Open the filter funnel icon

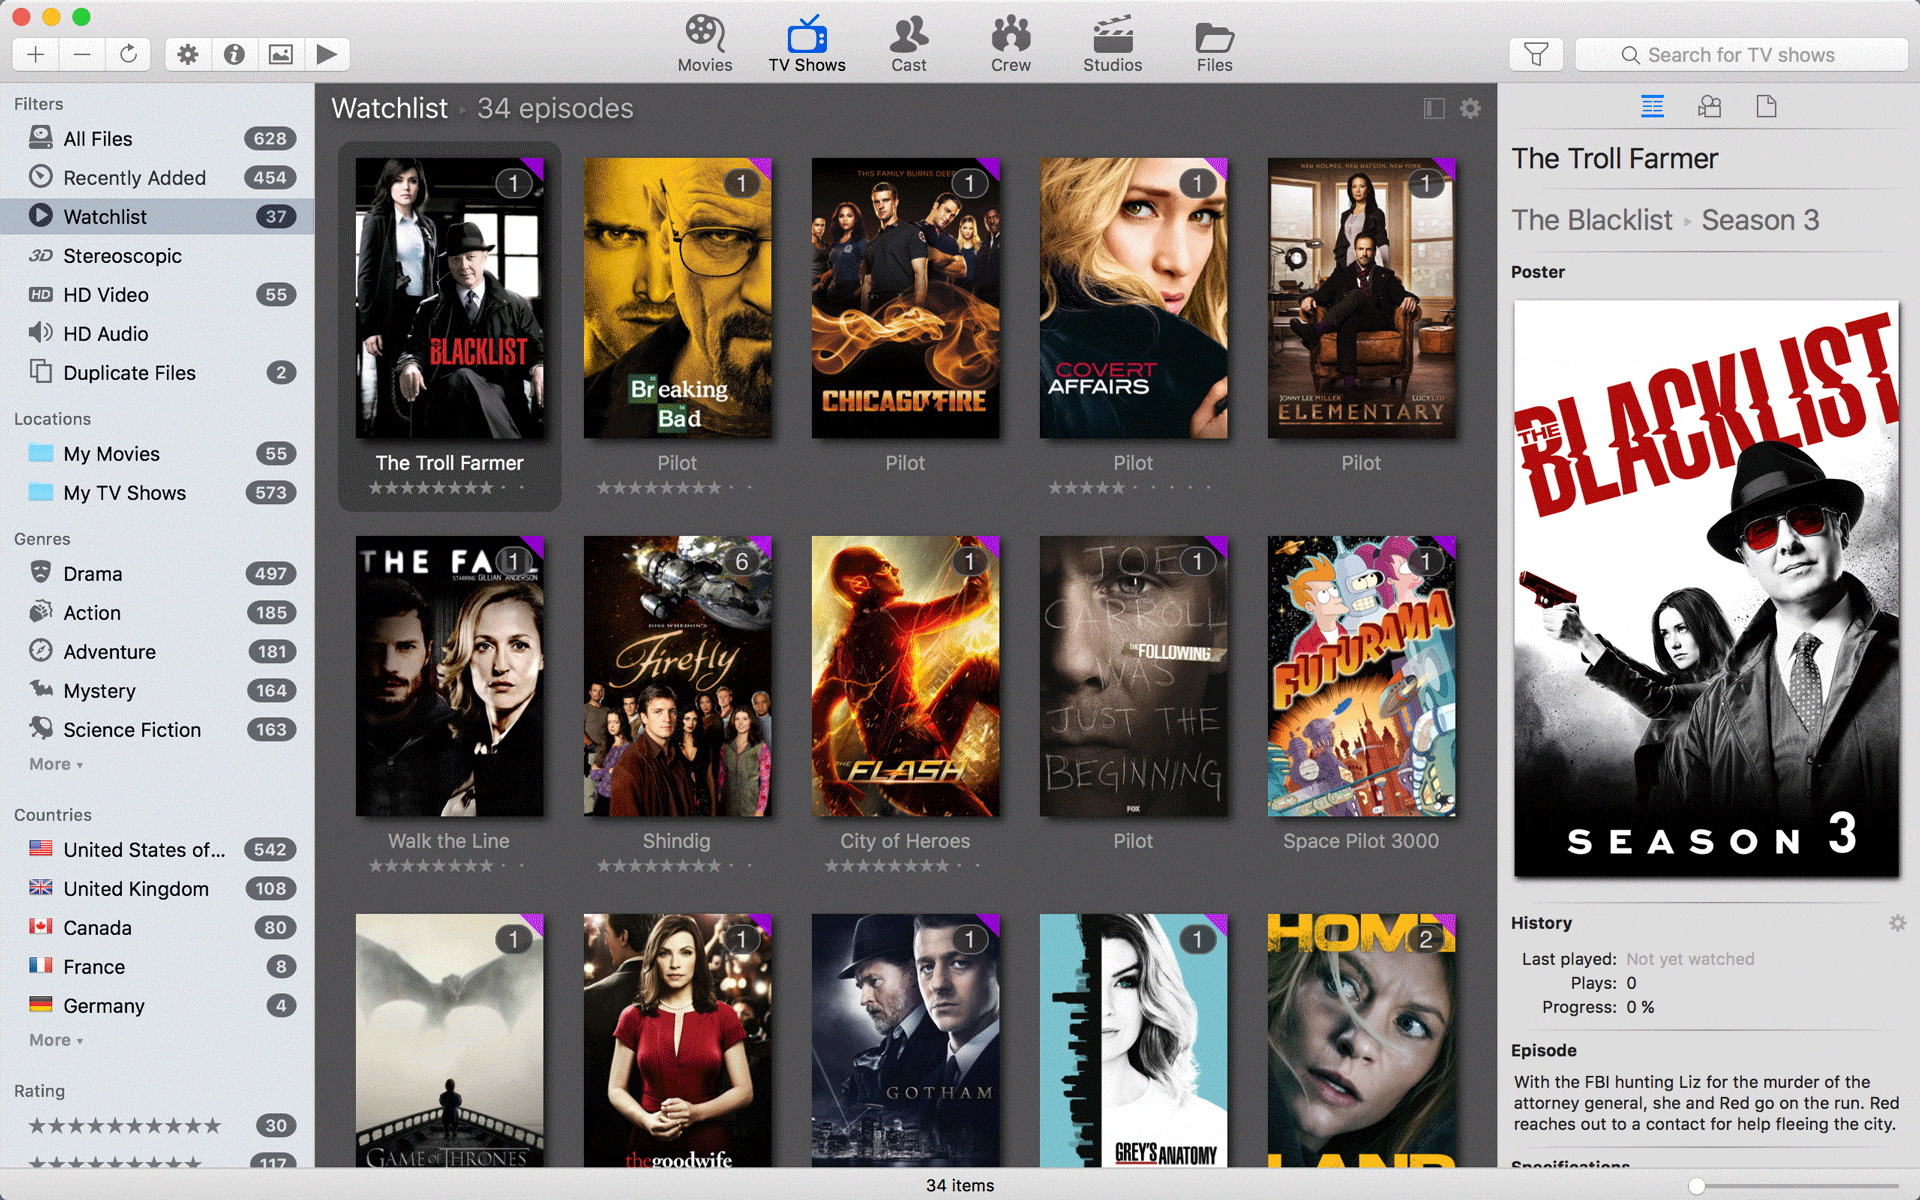(x=1536, y=54)
